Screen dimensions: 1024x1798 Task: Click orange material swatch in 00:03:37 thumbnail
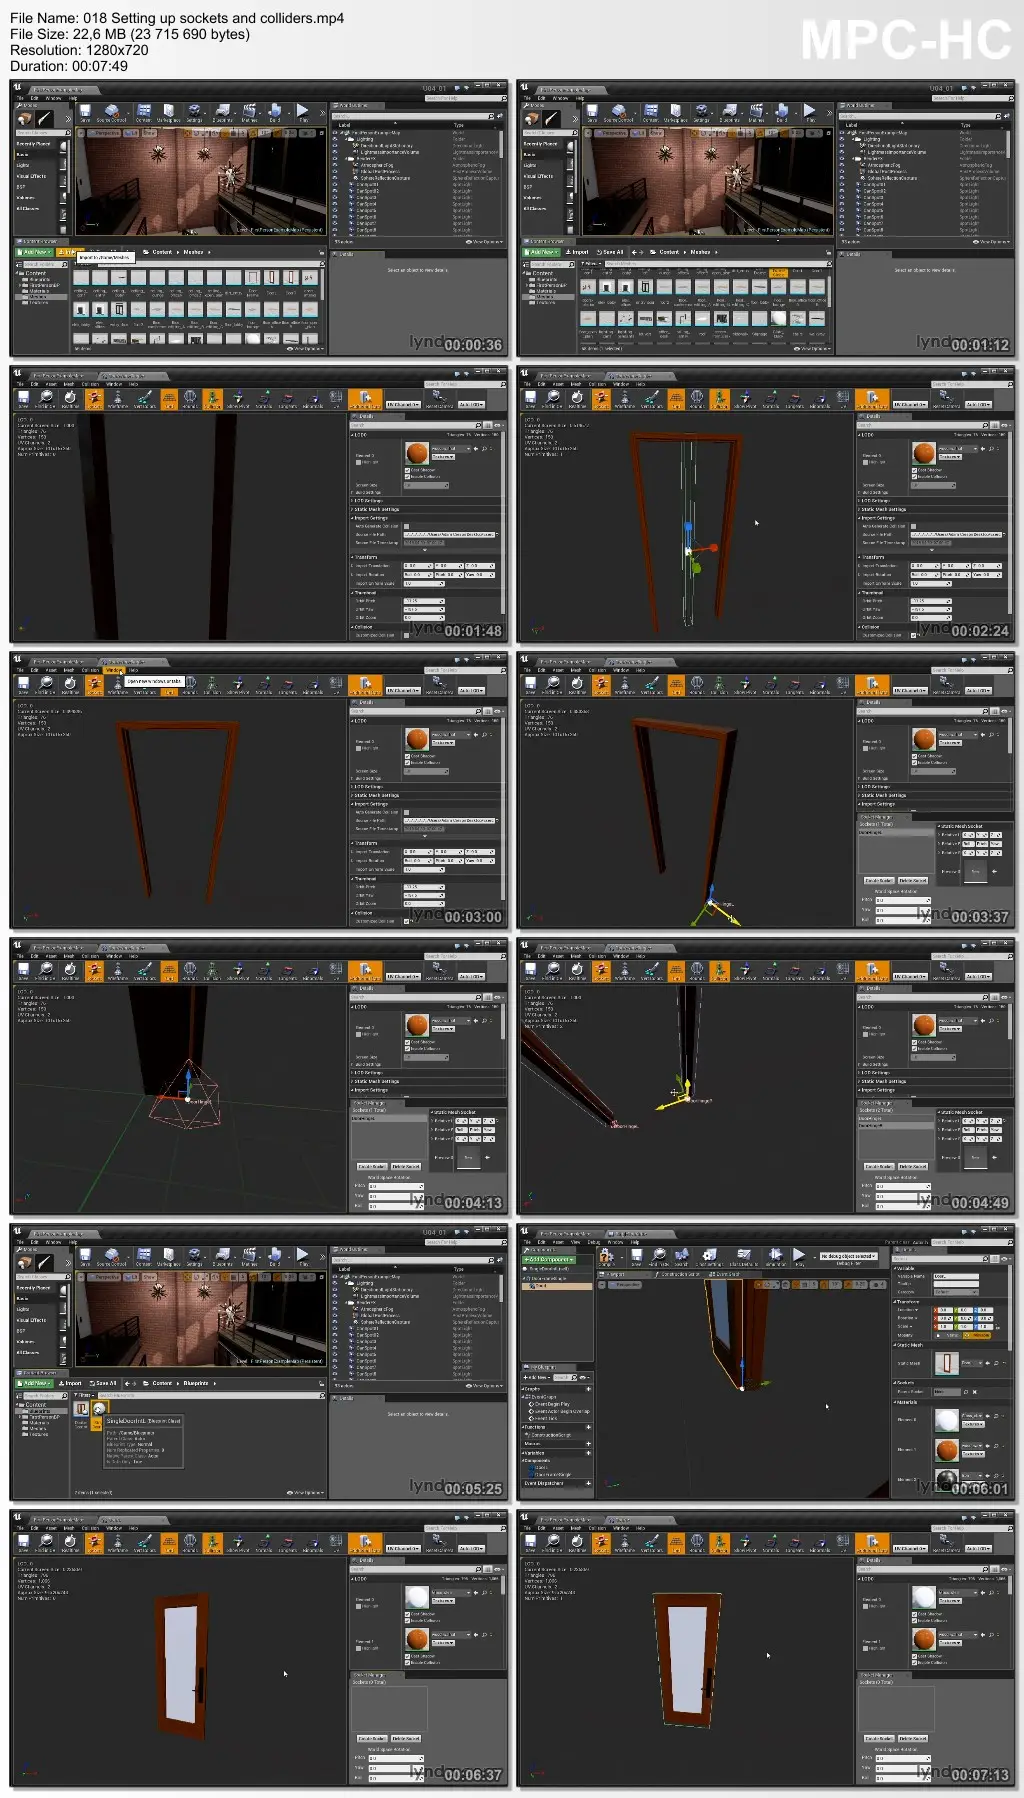click(924, 739)
